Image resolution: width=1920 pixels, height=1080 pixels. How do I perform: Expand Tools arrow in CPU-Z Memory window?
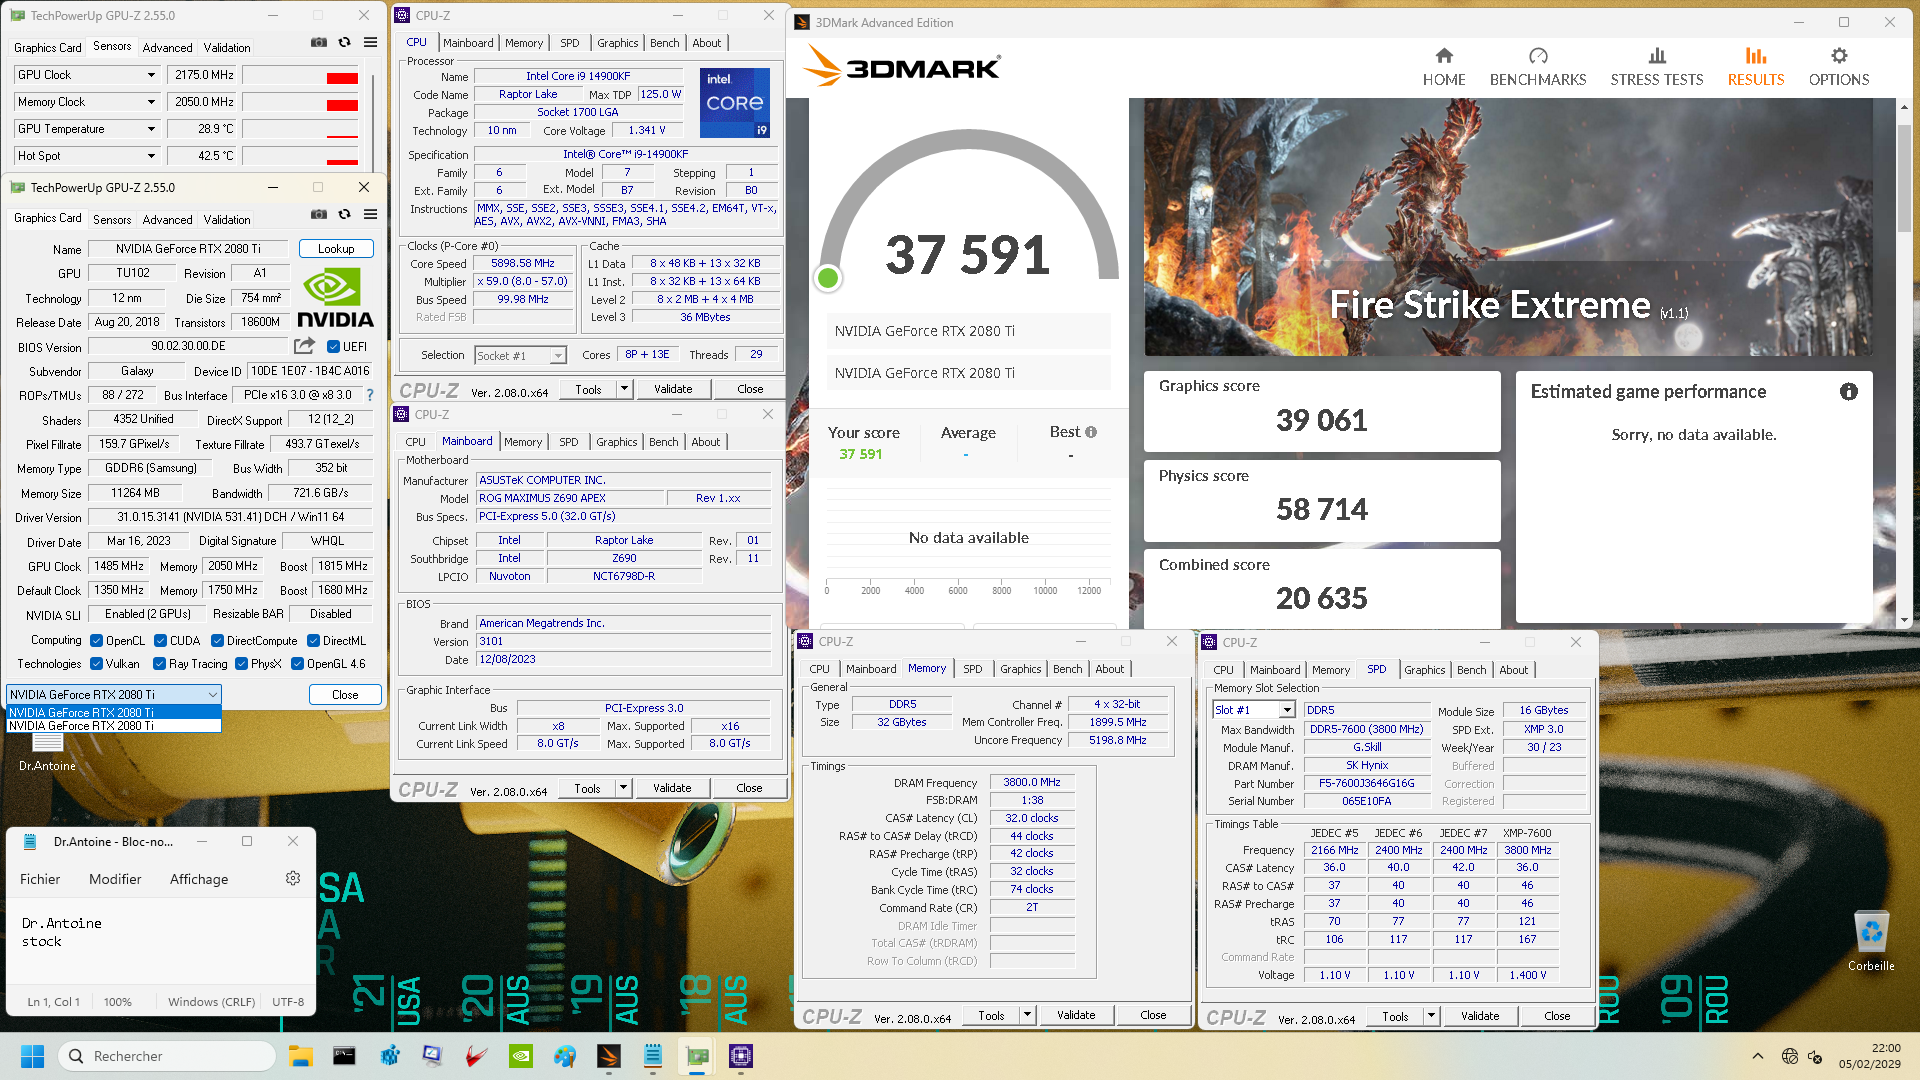coord(1026,1015)
